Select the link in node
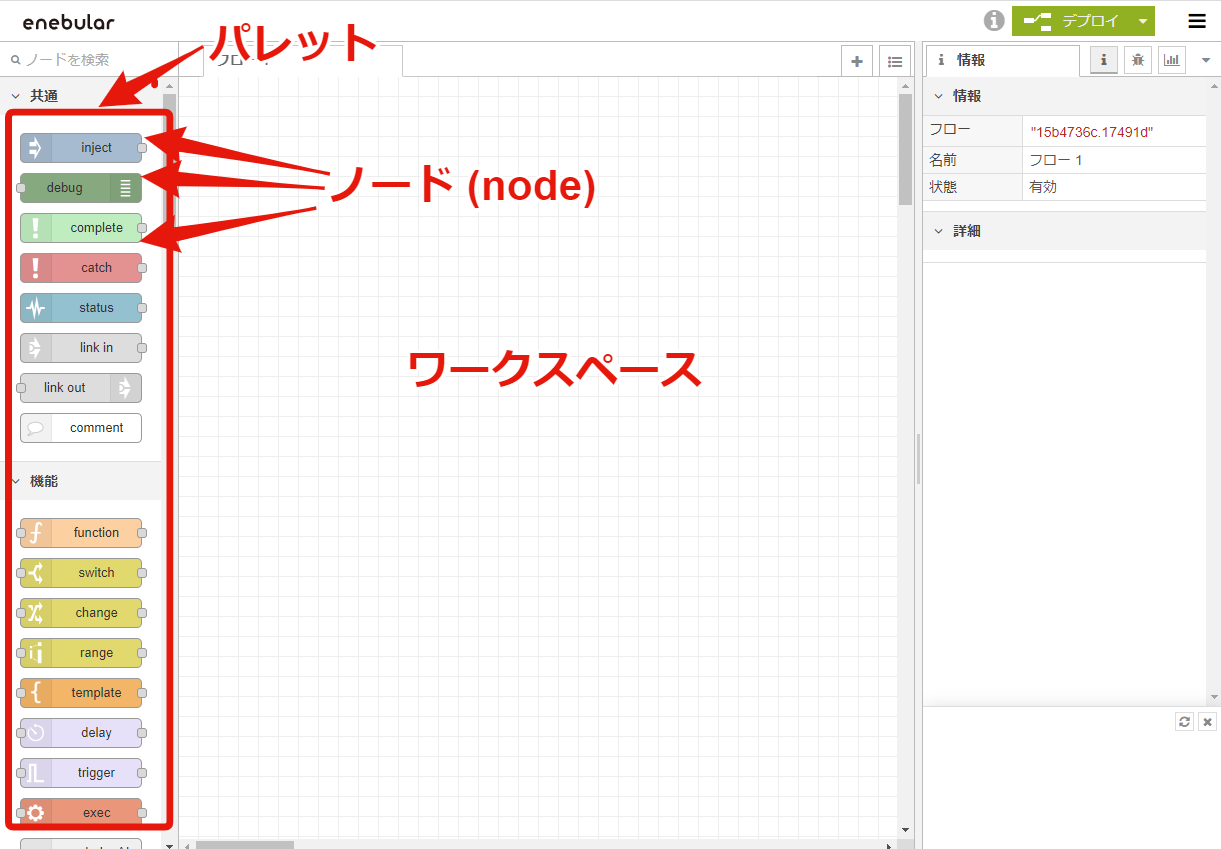1221x849 pixels. (x=81, y=348)
